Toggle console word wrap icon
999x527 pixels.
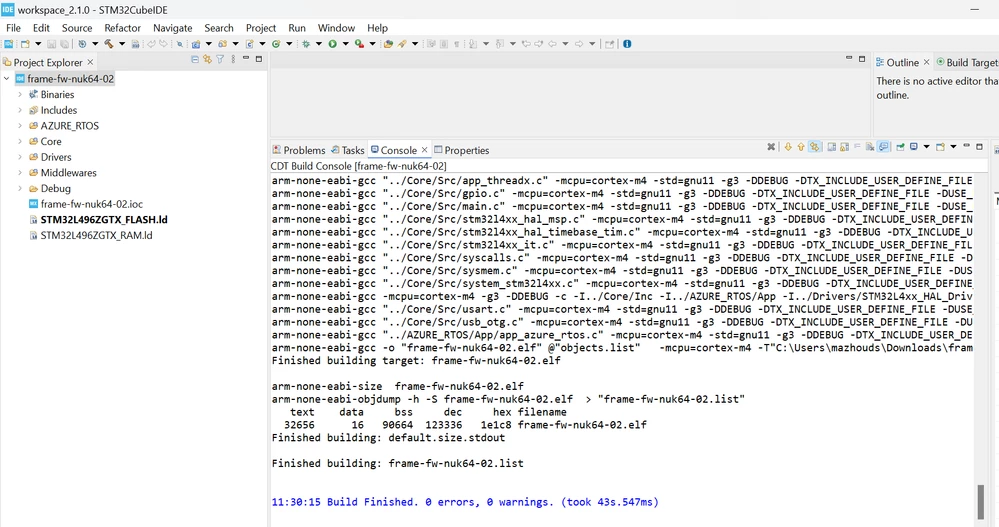tap(857, 147)
